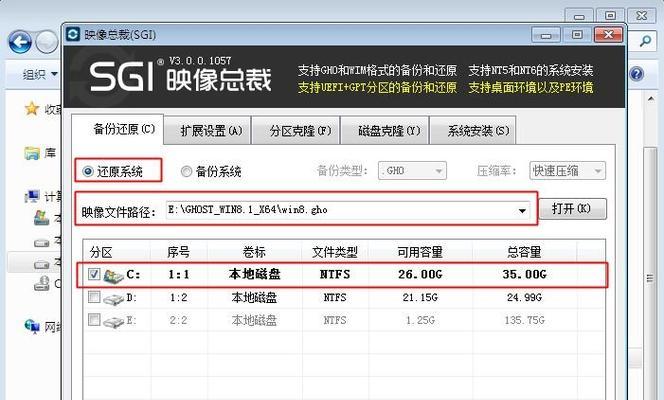This screenshot has width=664, height=400.
Task: Expand the image file path dropdown arrow
Action: tap(523, 211)
